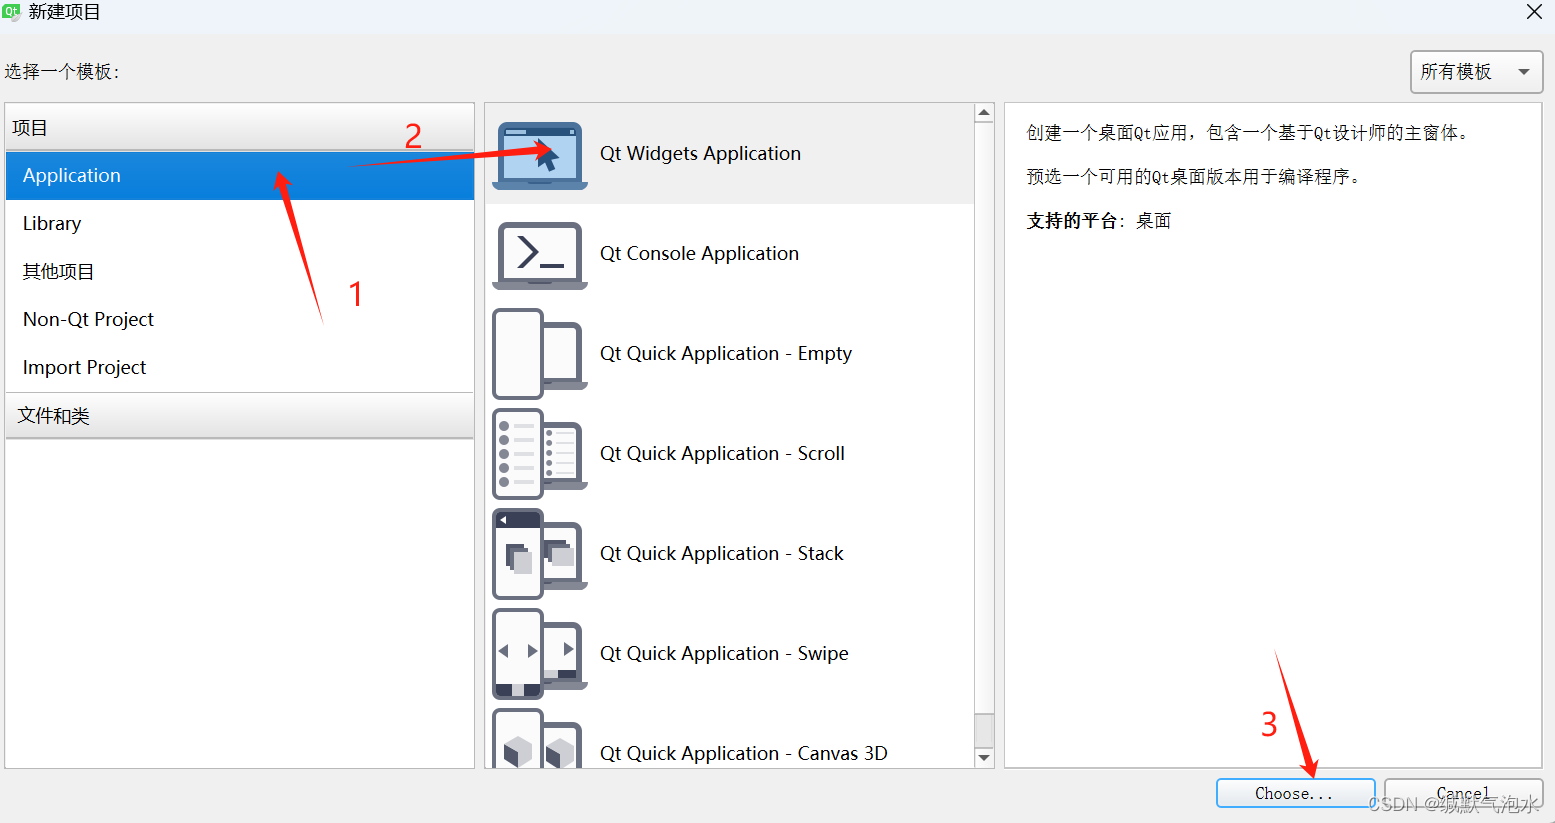The height and width of the screenshot is (823, 1555).
Task: Click the Qt Quick Application Swipe icon
Action: coord(540,654)
